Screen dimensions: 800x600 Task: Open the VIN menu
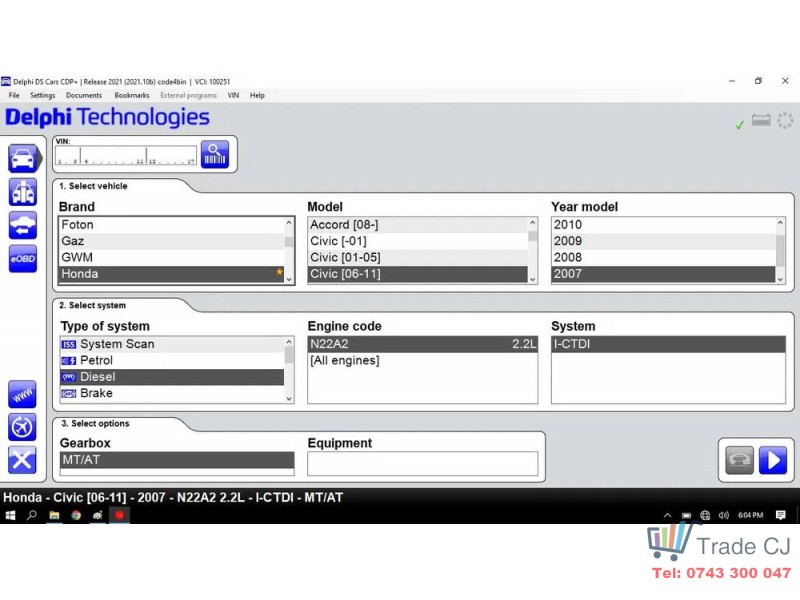[x=233, y=95]
